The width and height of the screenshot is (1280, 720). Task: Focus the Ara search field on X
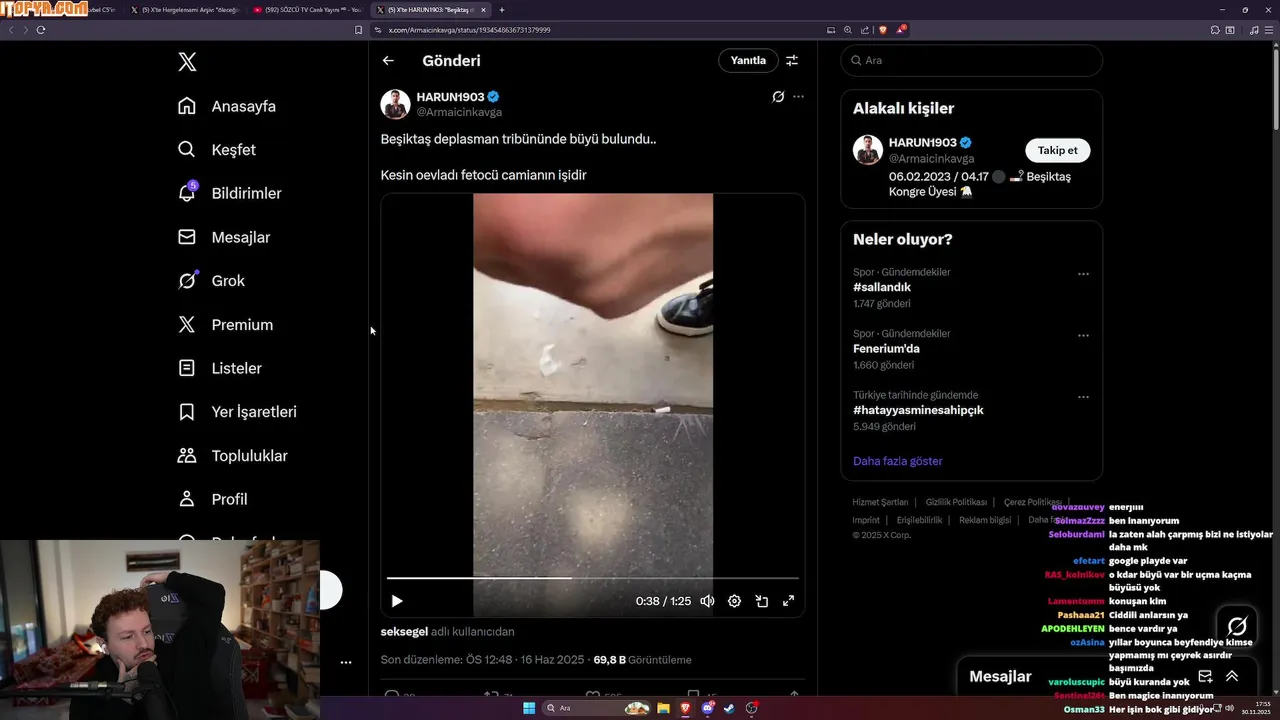[971, 60]
